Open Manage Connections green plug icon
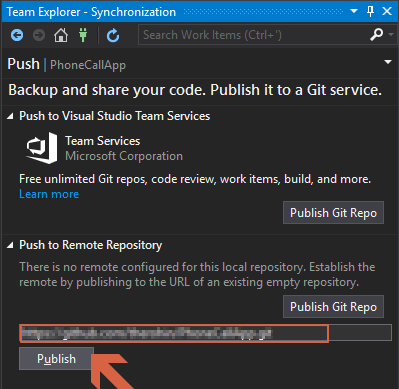The width and height of the screenshot is (399, 389). [83, 35]
